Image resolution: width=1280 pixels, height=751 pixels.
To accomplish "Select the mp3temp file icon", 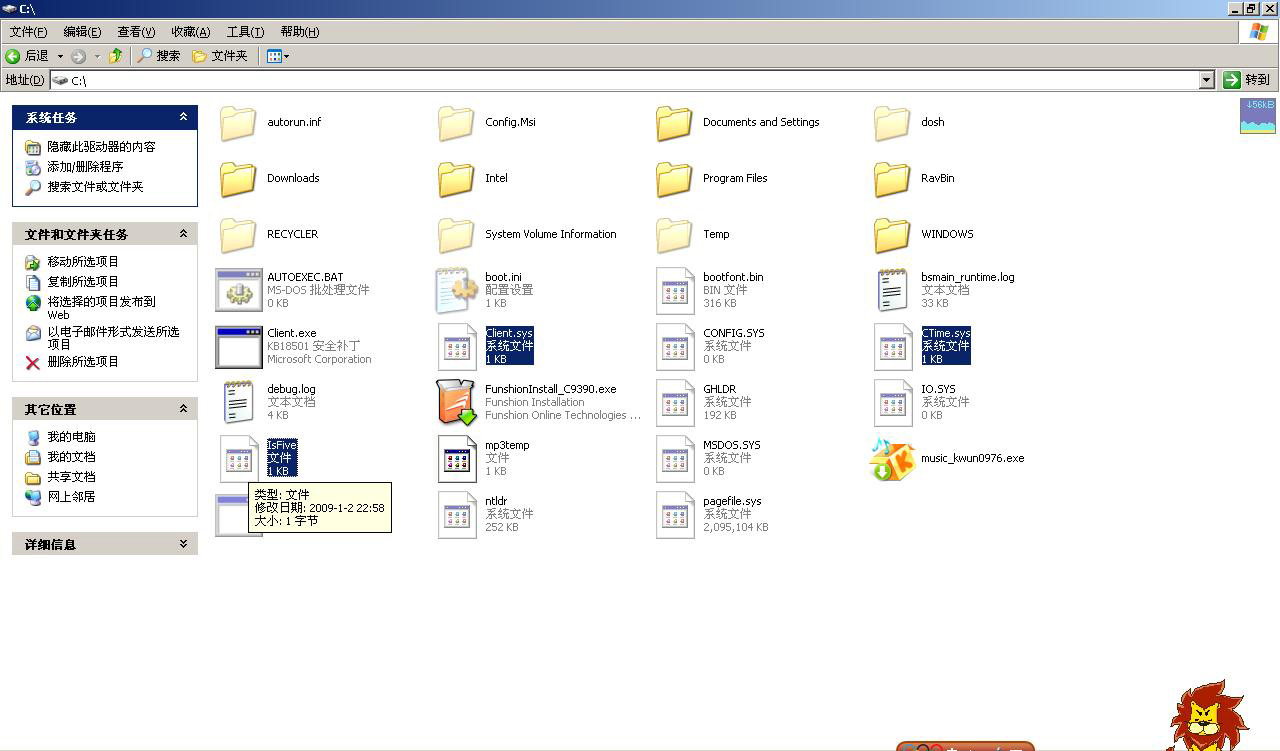I will (456, 459).
